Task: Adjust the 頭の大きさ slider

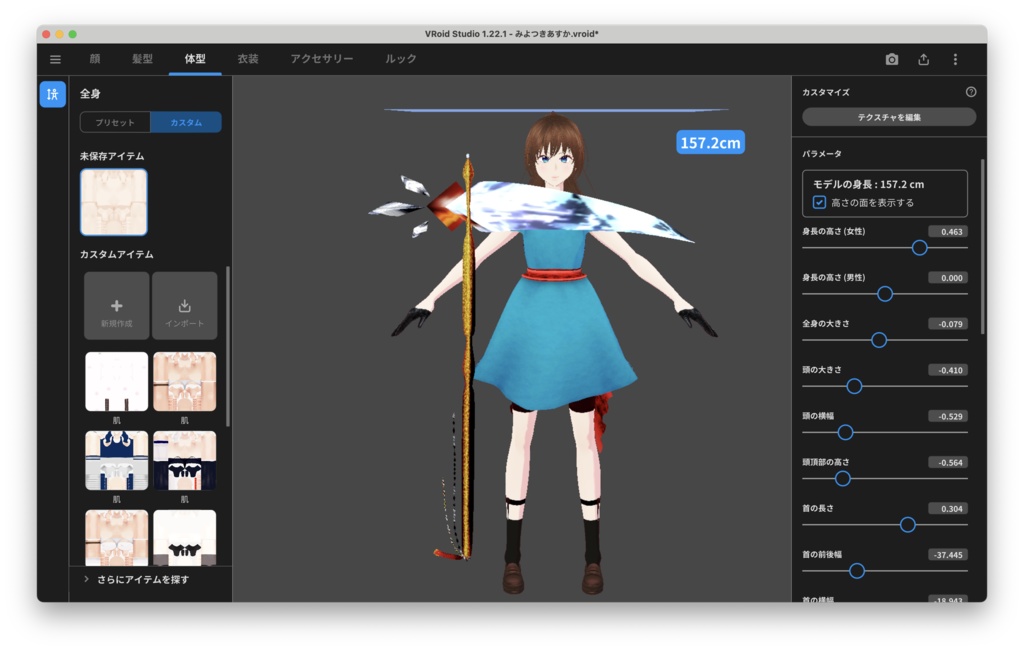Action: (854, 386)
